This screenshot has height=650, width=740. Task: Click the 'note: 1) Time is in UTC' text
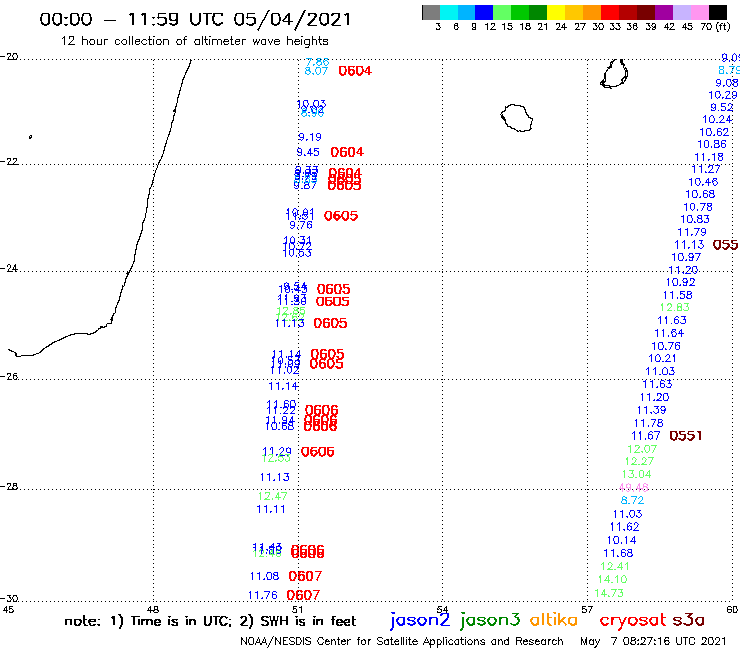click(x=148, y=621)
